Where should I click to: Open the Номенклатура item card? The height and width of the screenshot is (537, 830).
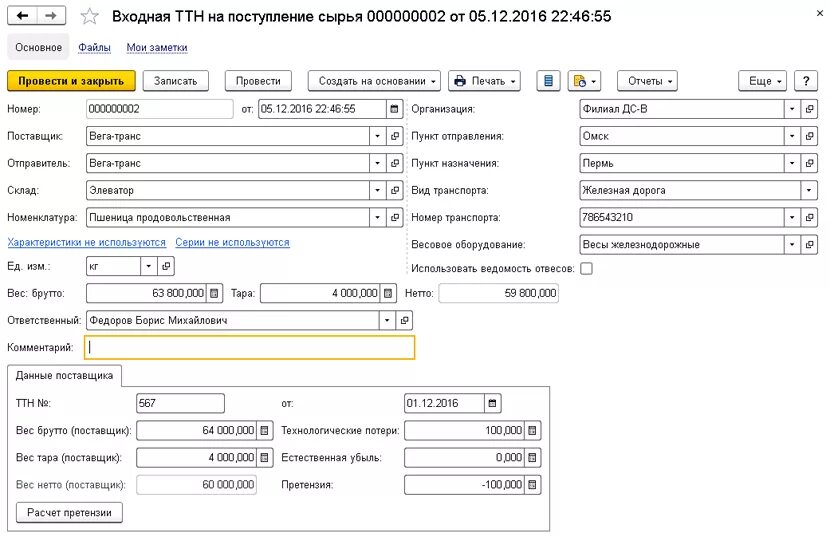[394, 217]
